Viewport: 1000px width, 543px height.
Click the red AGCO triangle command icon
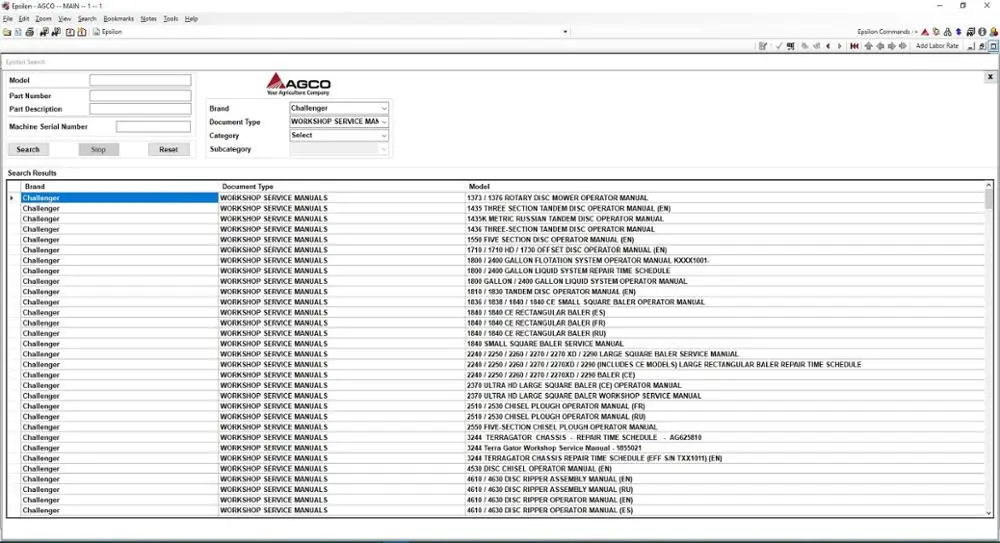click(925, 32)
